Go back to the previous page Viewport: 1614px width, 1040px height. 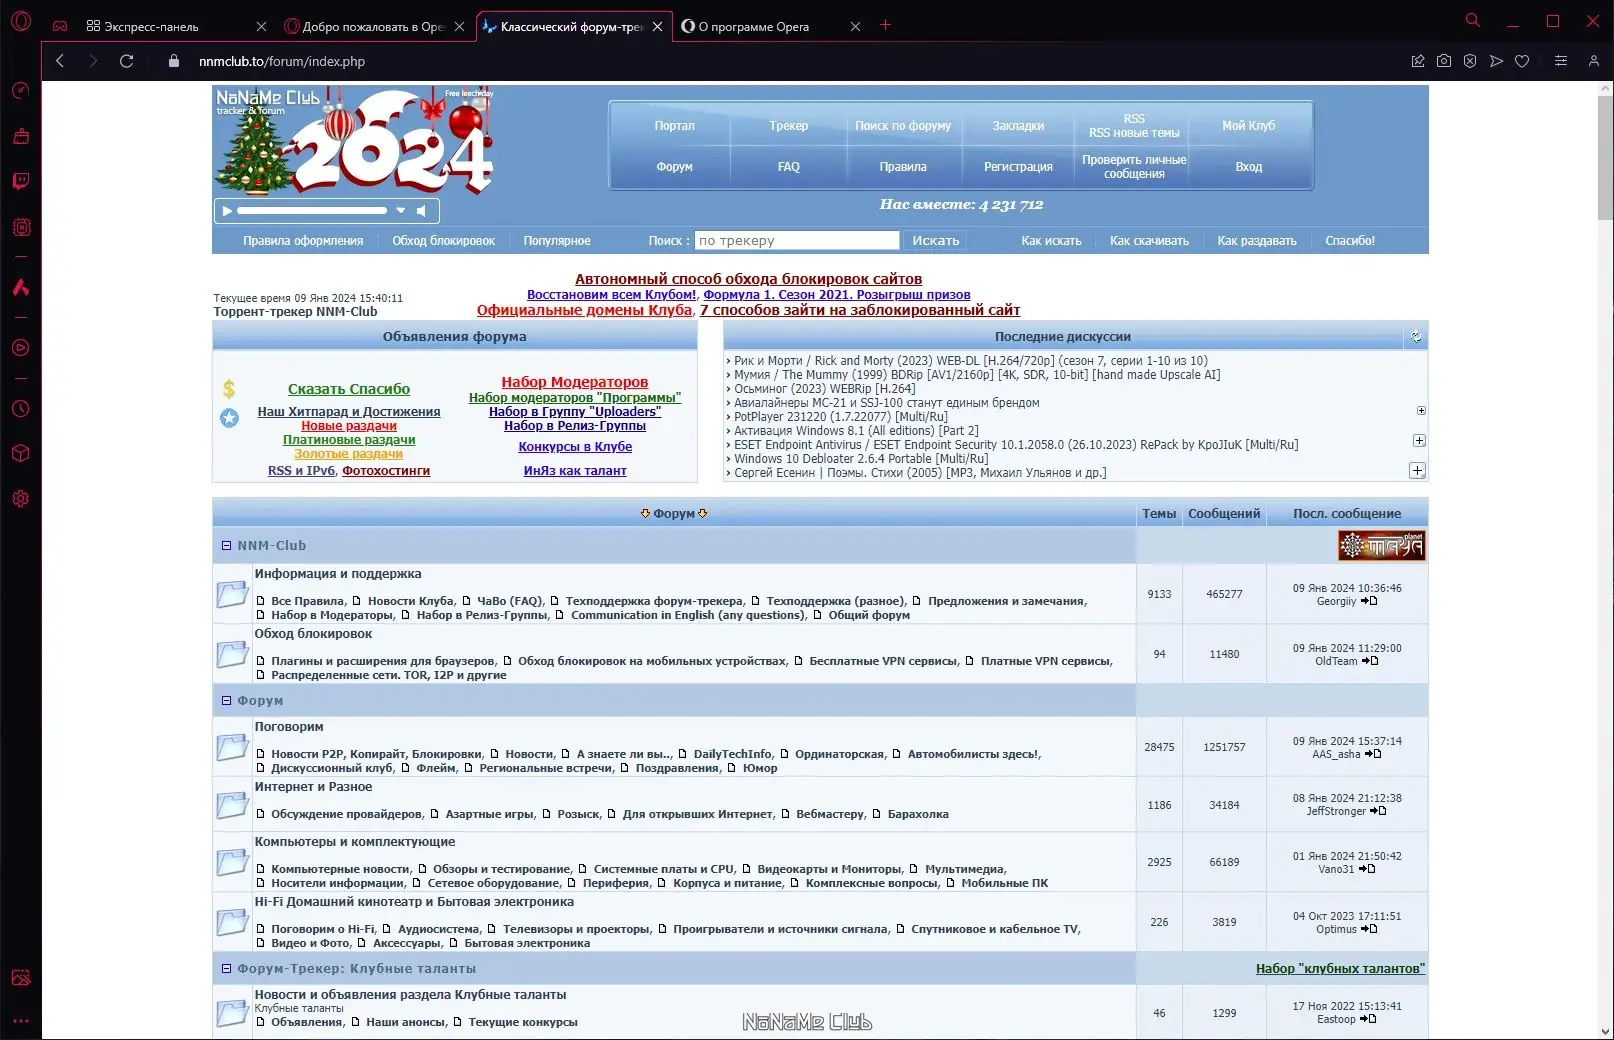pos(60,61)
